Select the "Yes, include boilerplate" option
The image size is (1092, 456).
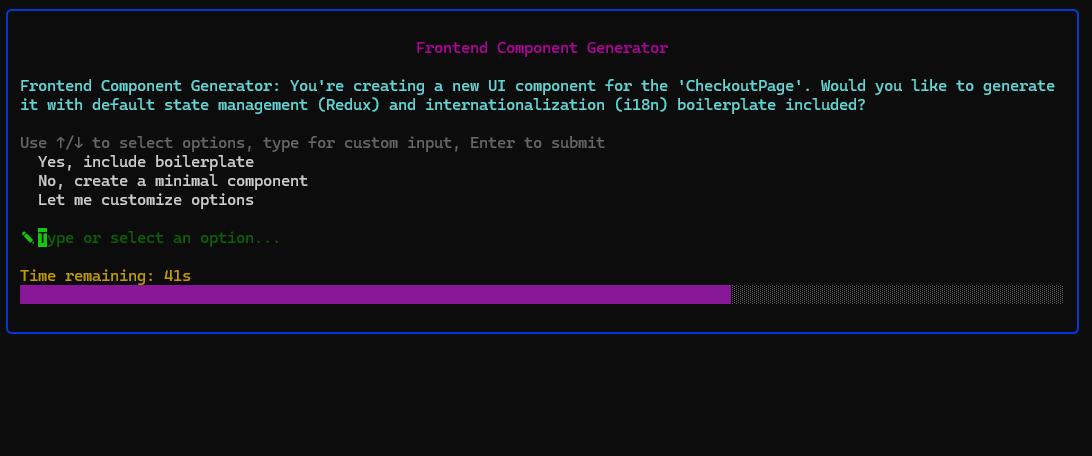(x=145, y=162)
